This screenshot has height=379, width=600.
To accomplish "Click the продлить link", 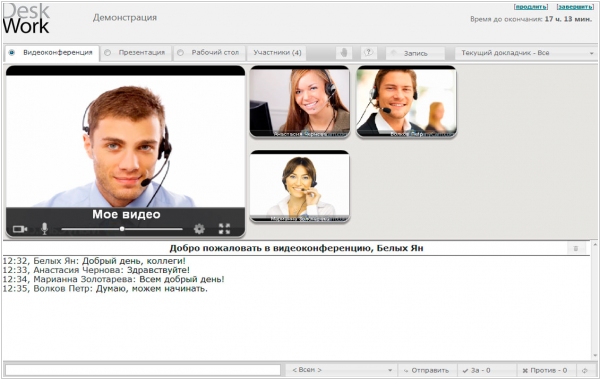I will pos(531,7).
